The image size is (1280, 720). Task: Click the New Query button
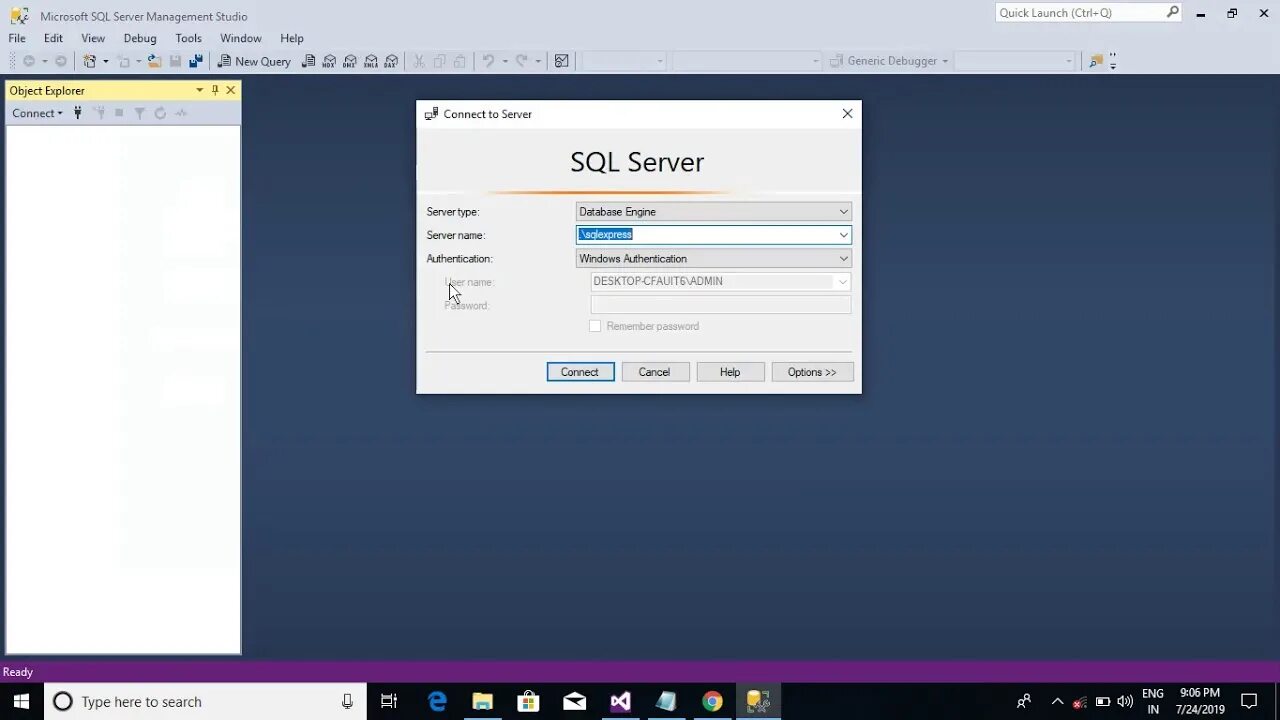254,61
